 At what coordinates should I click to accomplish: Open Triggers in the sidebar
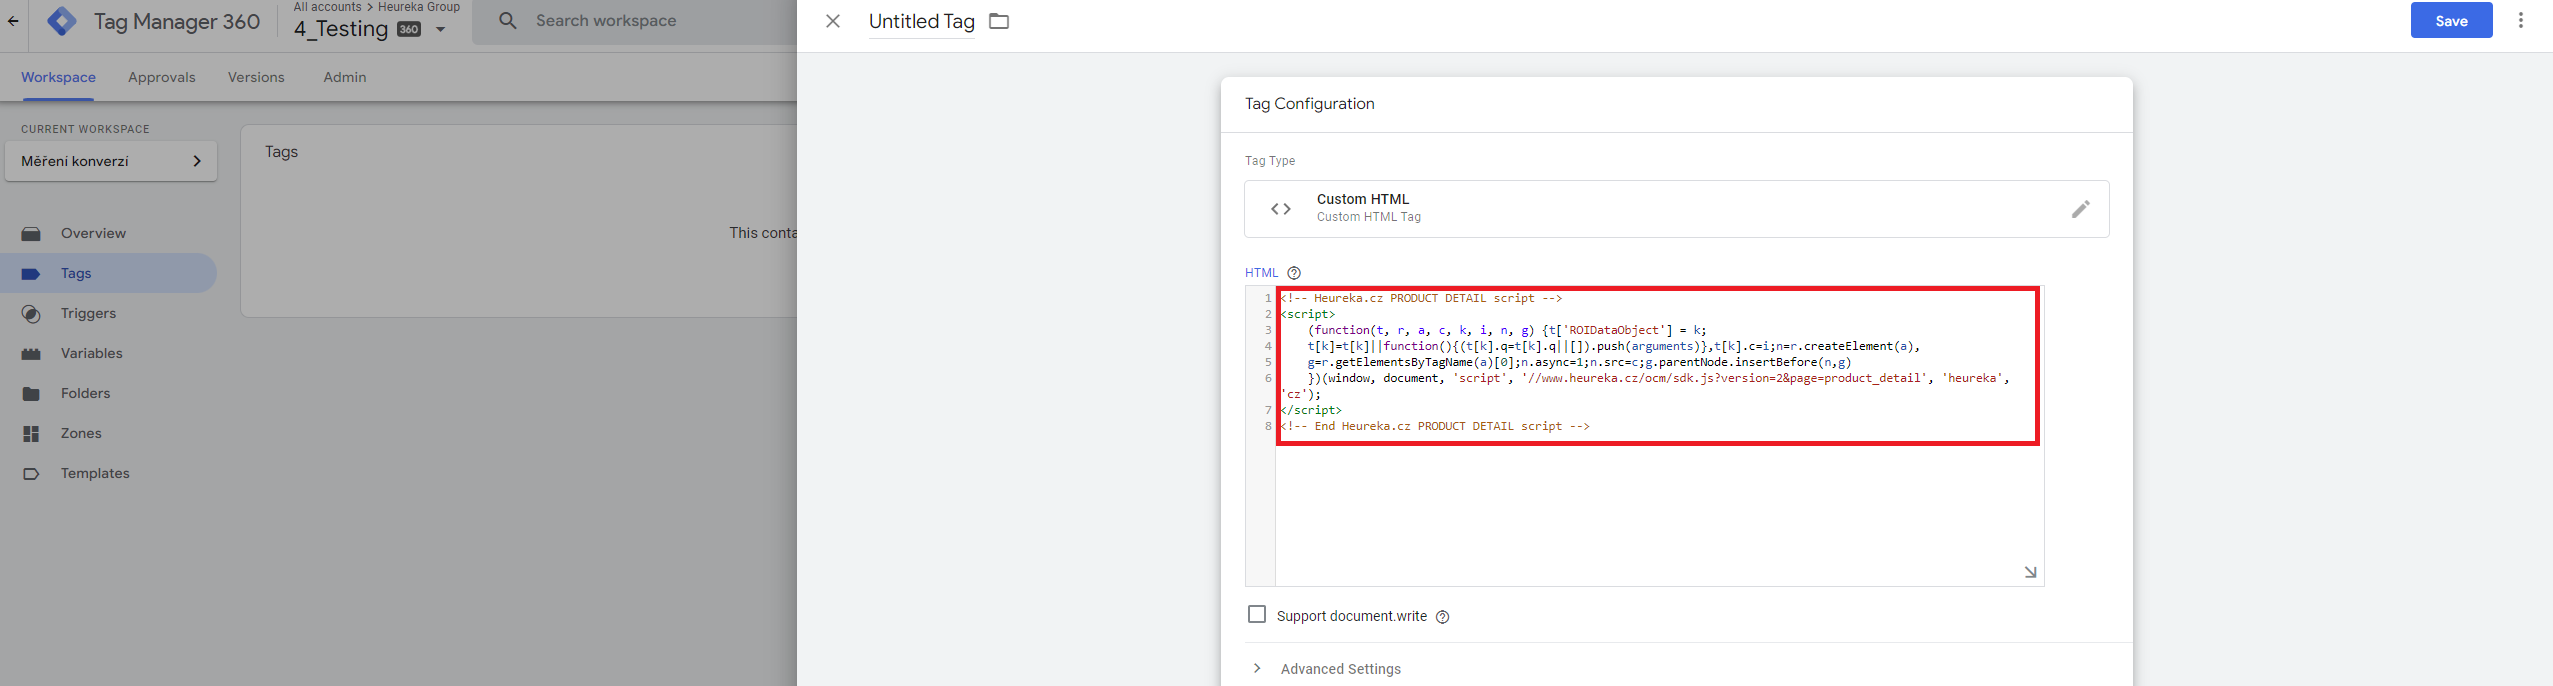click(x=108, y=313)
